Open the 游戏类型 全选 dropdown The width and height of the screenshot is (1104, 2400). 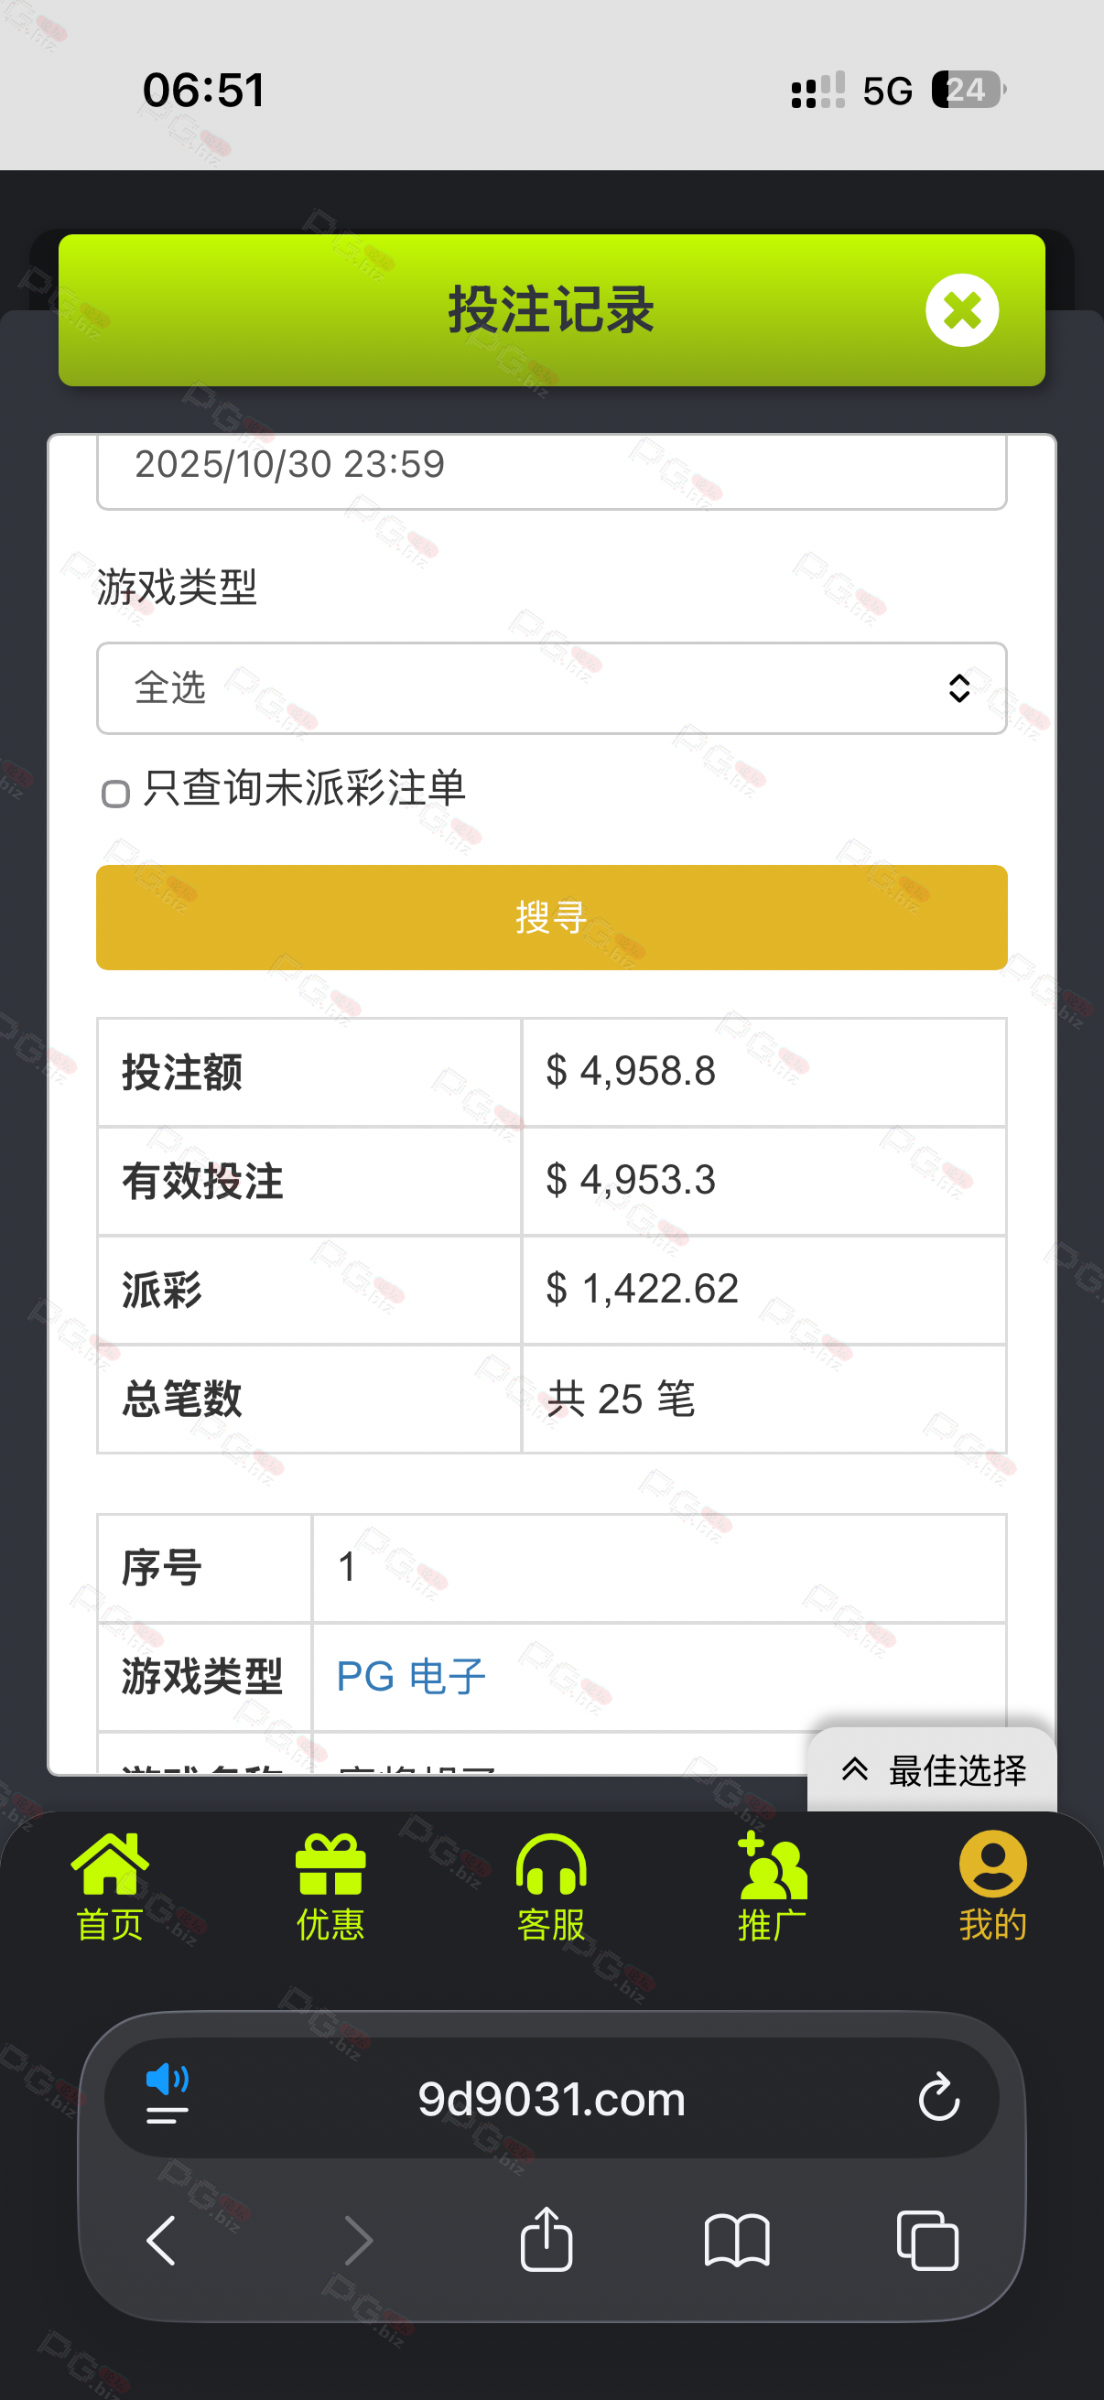click(x=551, y=688)
